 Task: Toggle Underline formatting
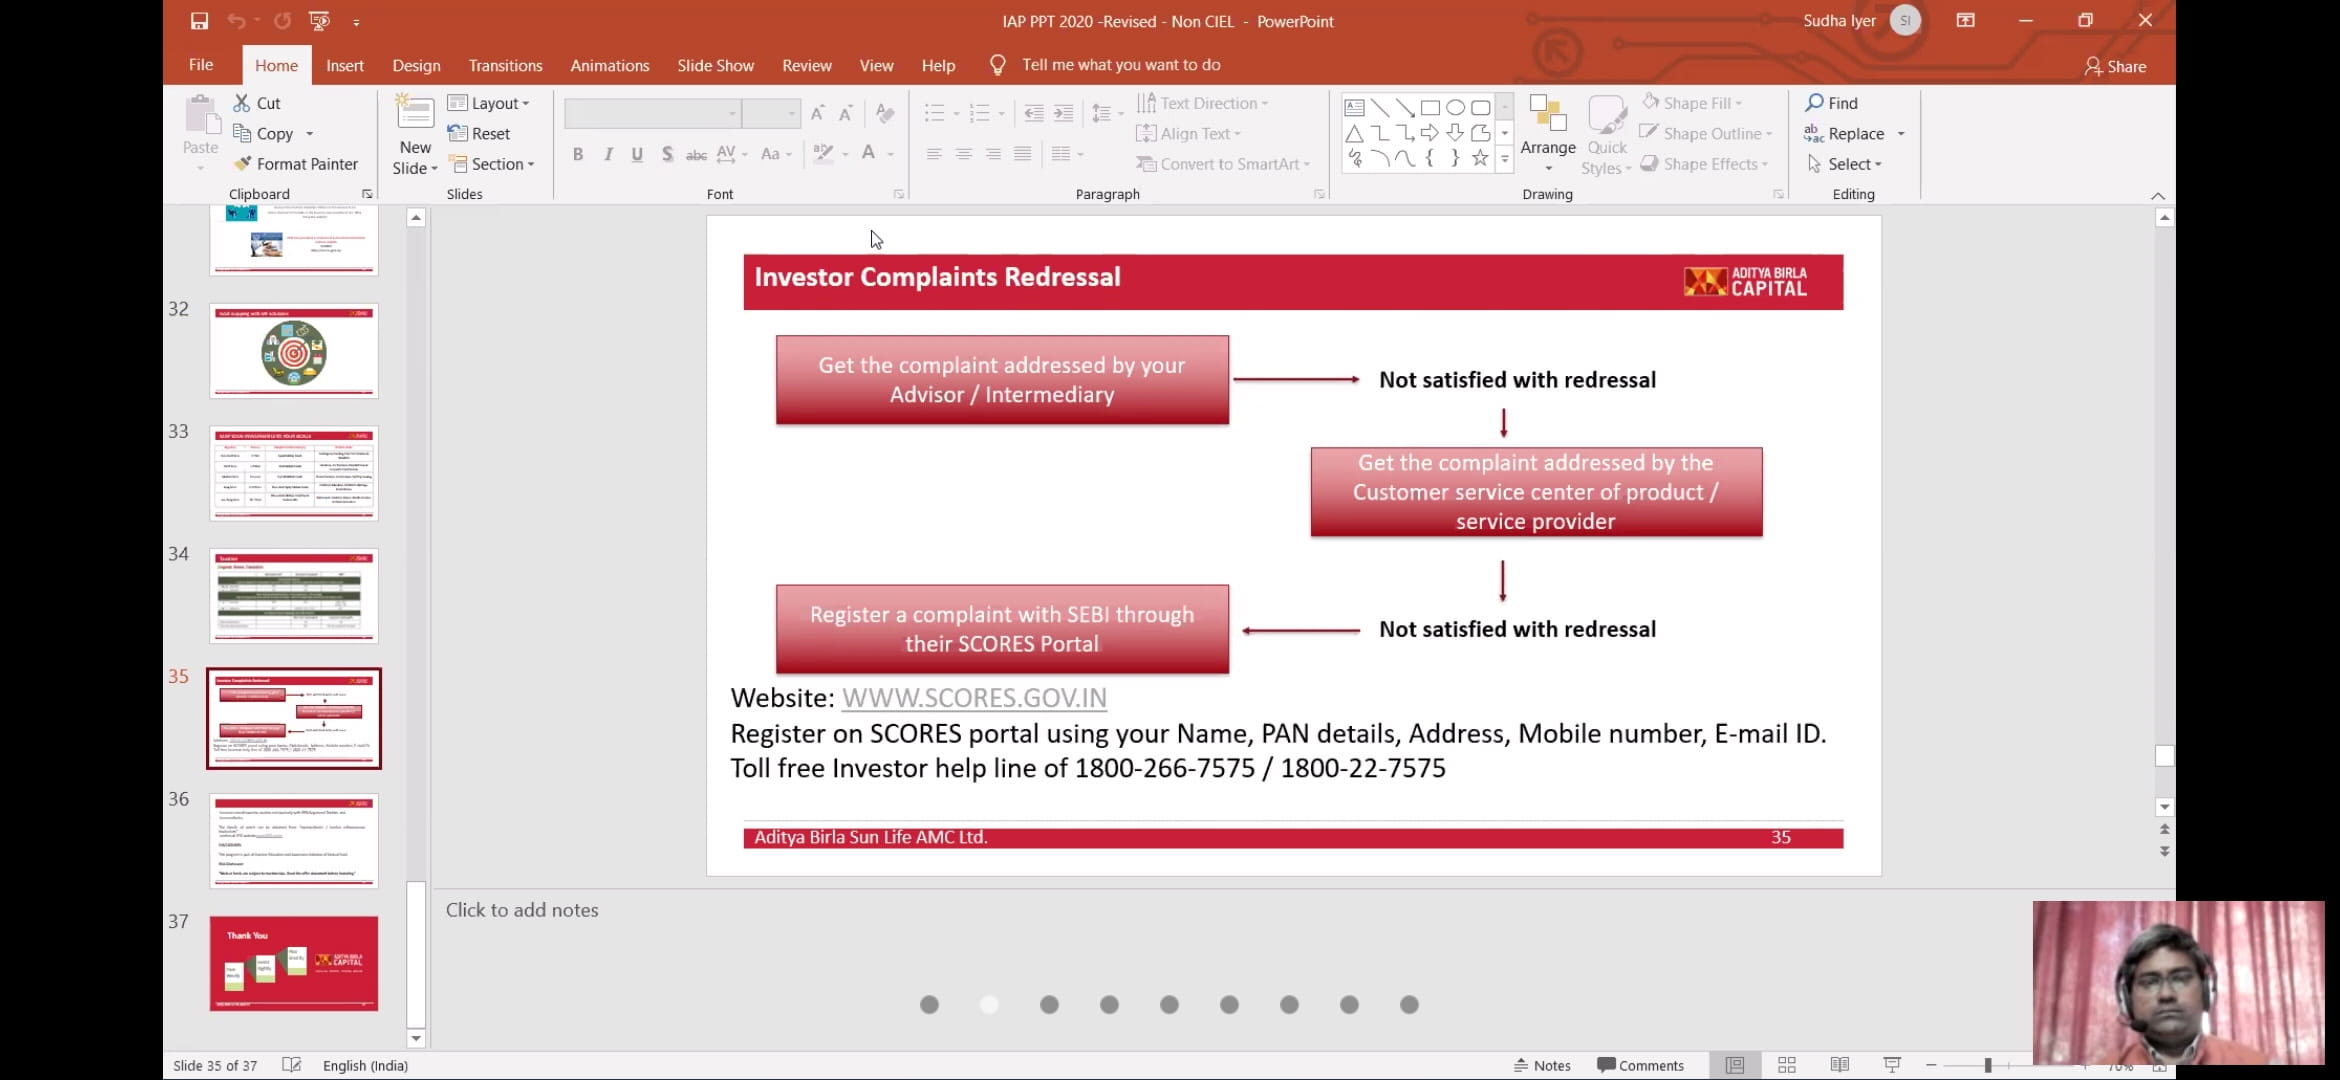tap(637, 154)
